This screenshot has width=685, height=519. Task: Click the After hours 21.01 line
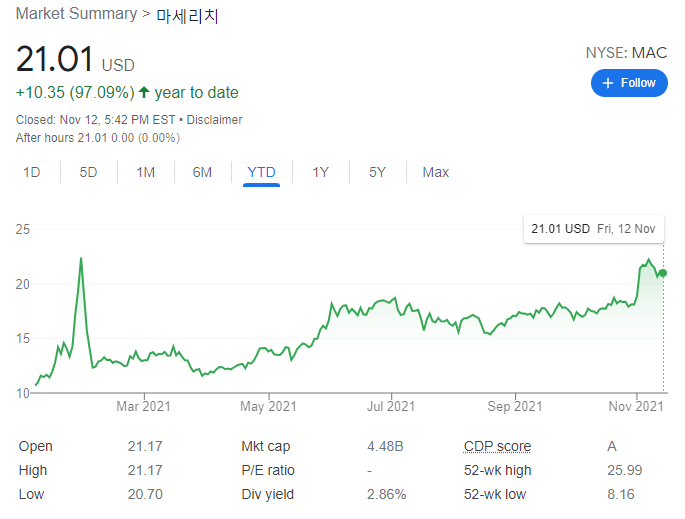coord(98,138)
